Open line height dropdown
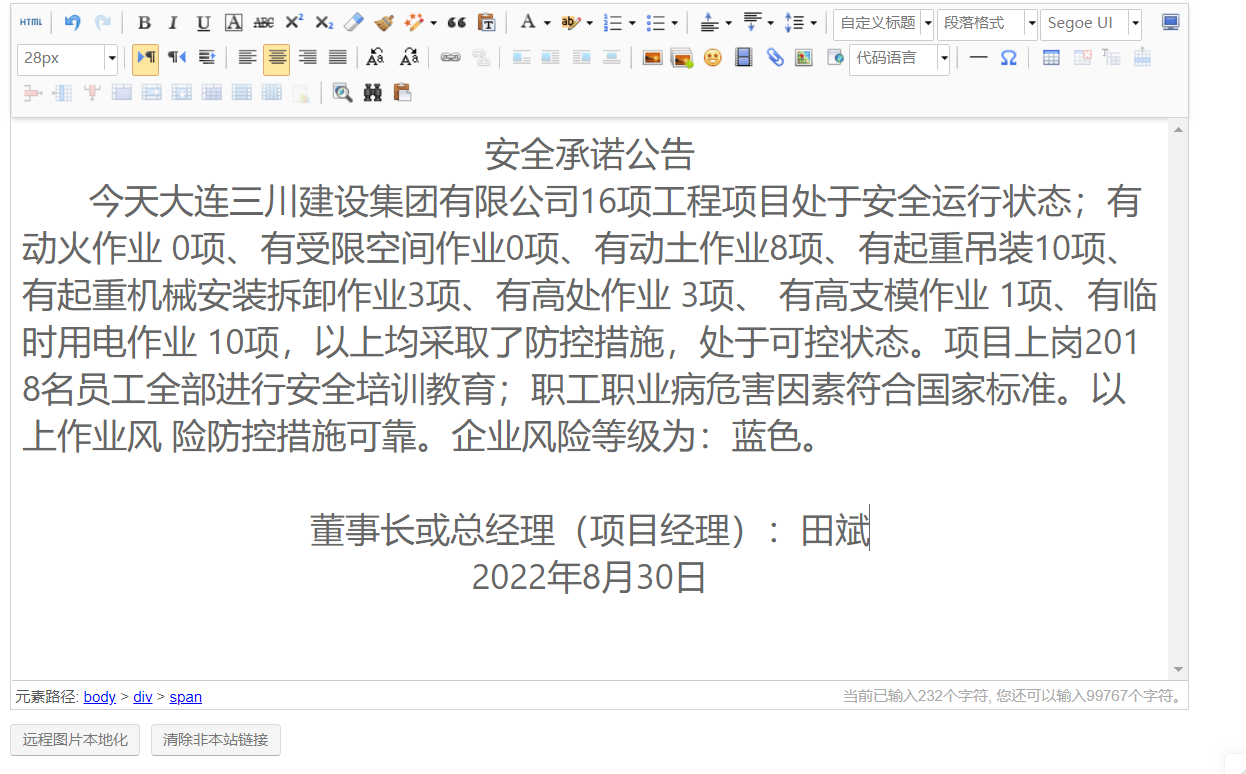Screen dimensions: 1246x774 [x=813, y=22]
